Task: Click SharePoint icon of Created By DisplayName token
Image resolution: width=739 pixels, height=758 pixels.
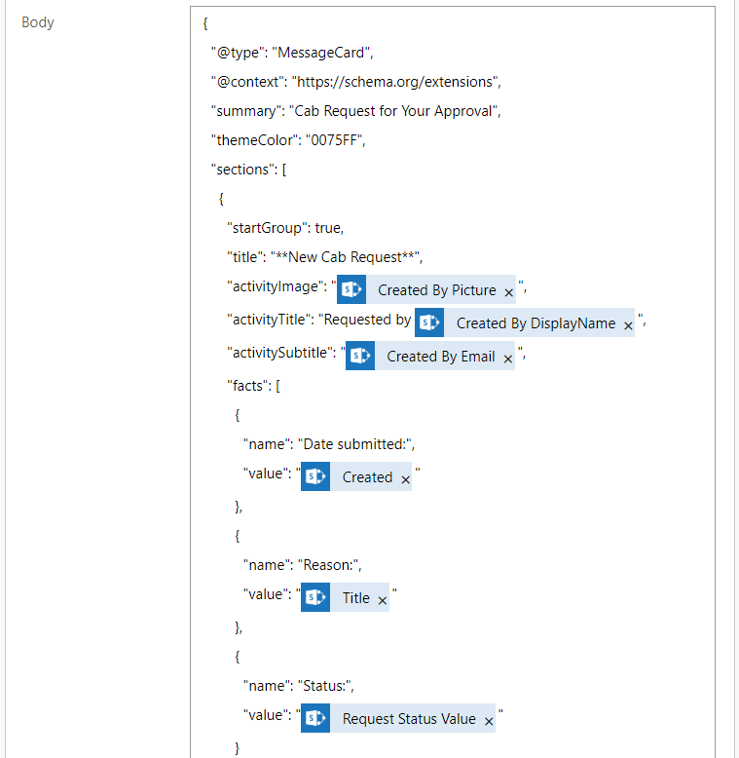Action: (x=429, y=322)
